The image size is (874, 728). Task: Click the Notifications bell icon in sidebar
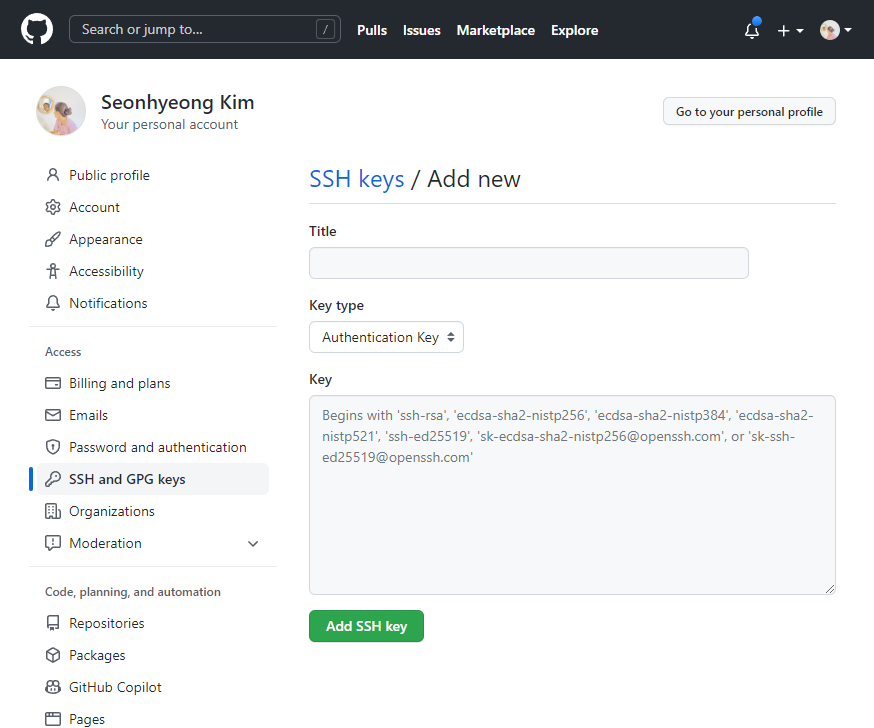(x=53, y=303)
